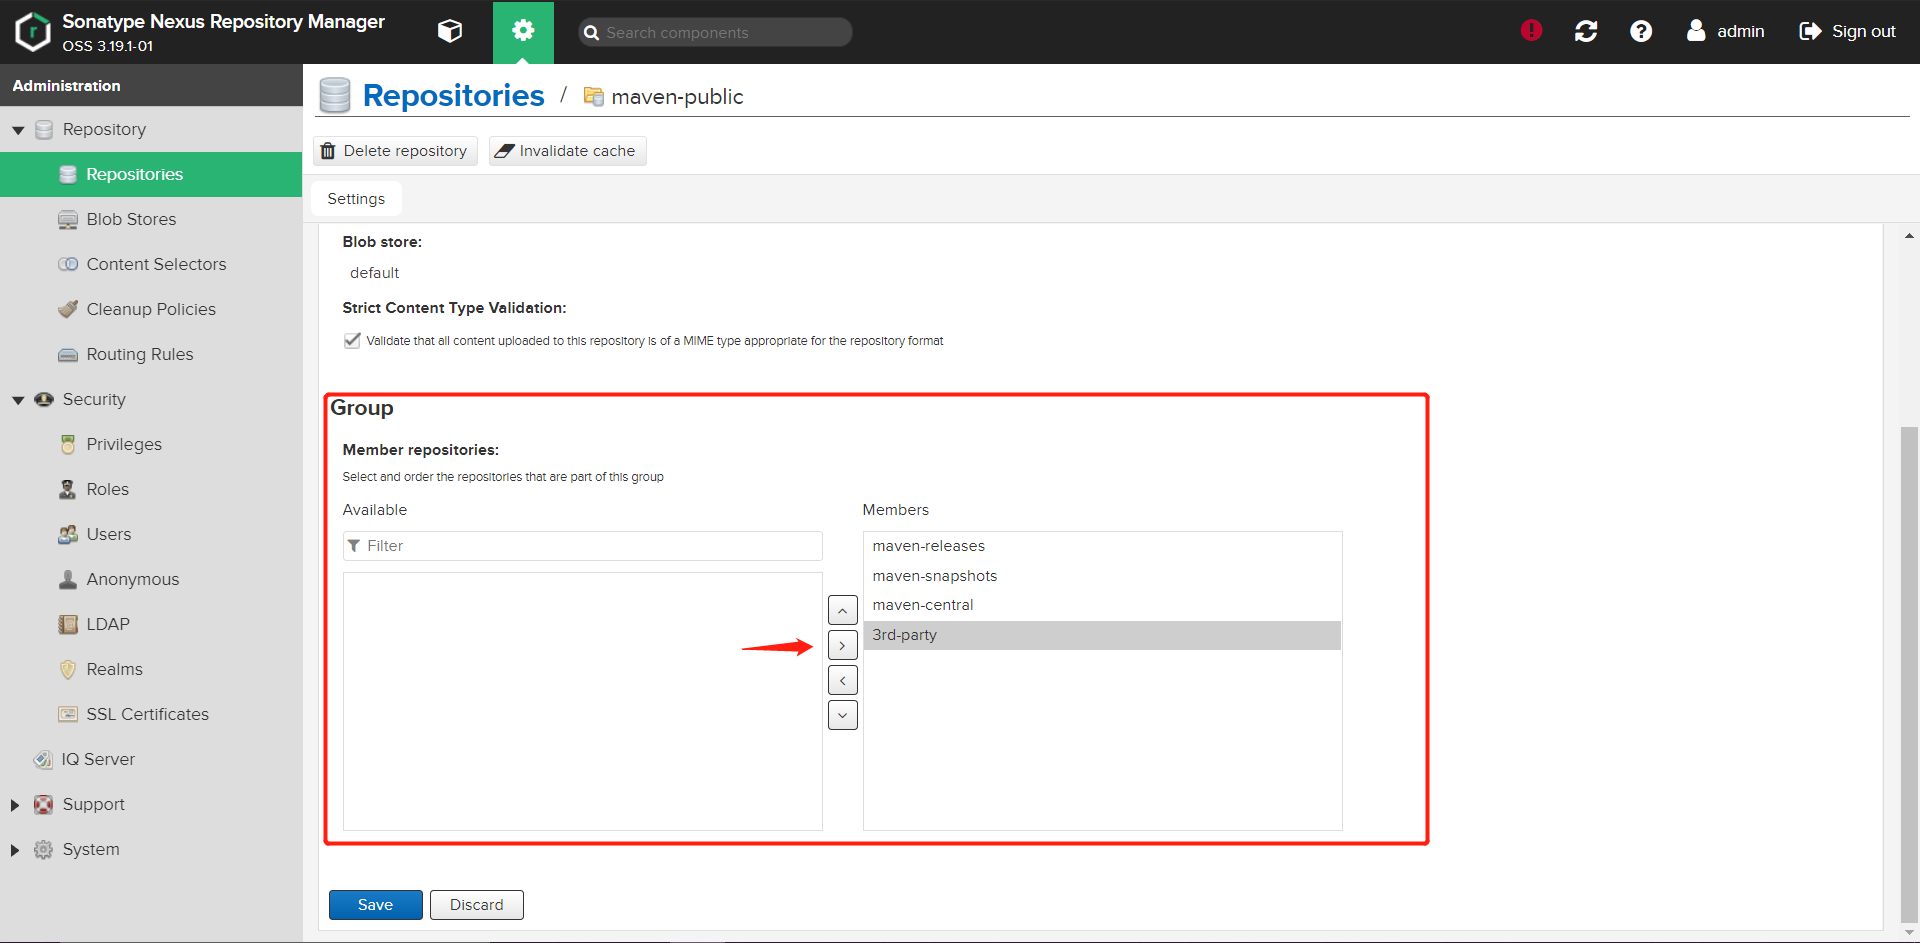Open the Server administration gear icon
The width and height of the screenshot is (1920, 943).
523,32
